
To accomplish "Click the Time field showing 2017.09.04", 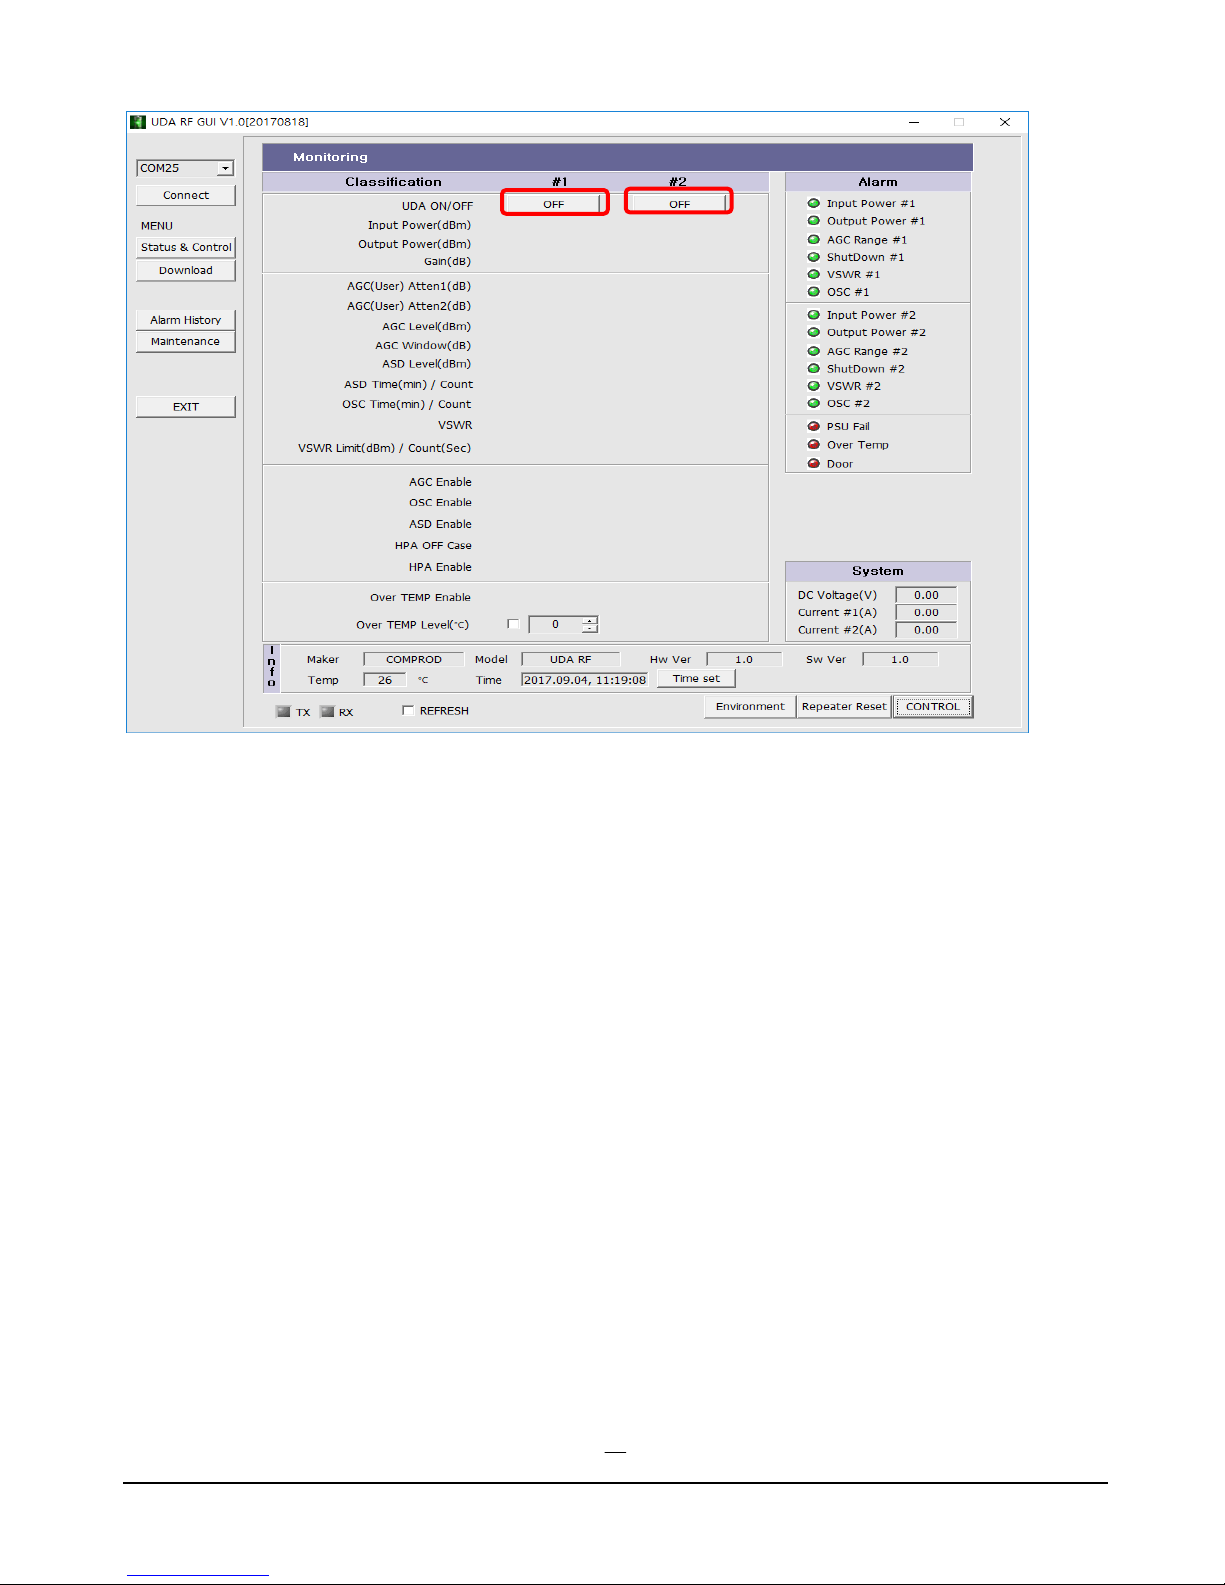I will [x=585, y=680].
